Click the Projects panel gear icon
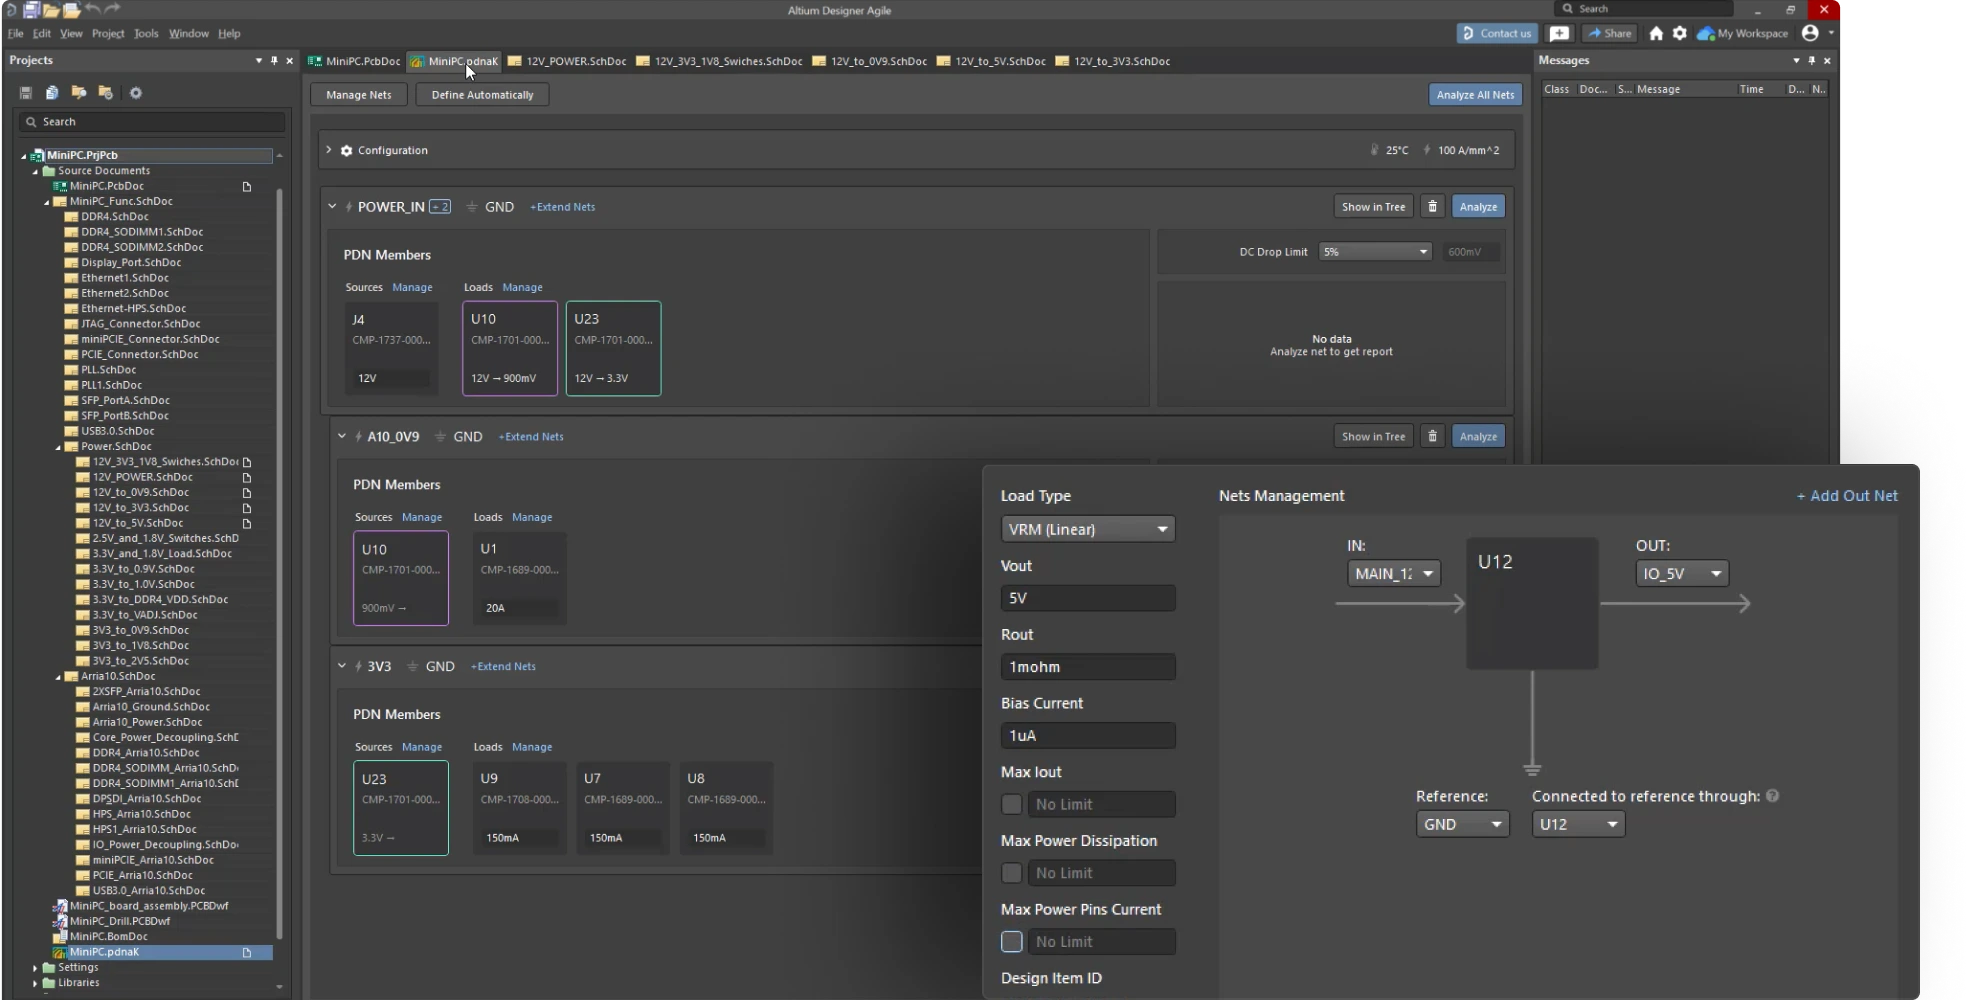 pyautogui.click(x=136, y=93)
